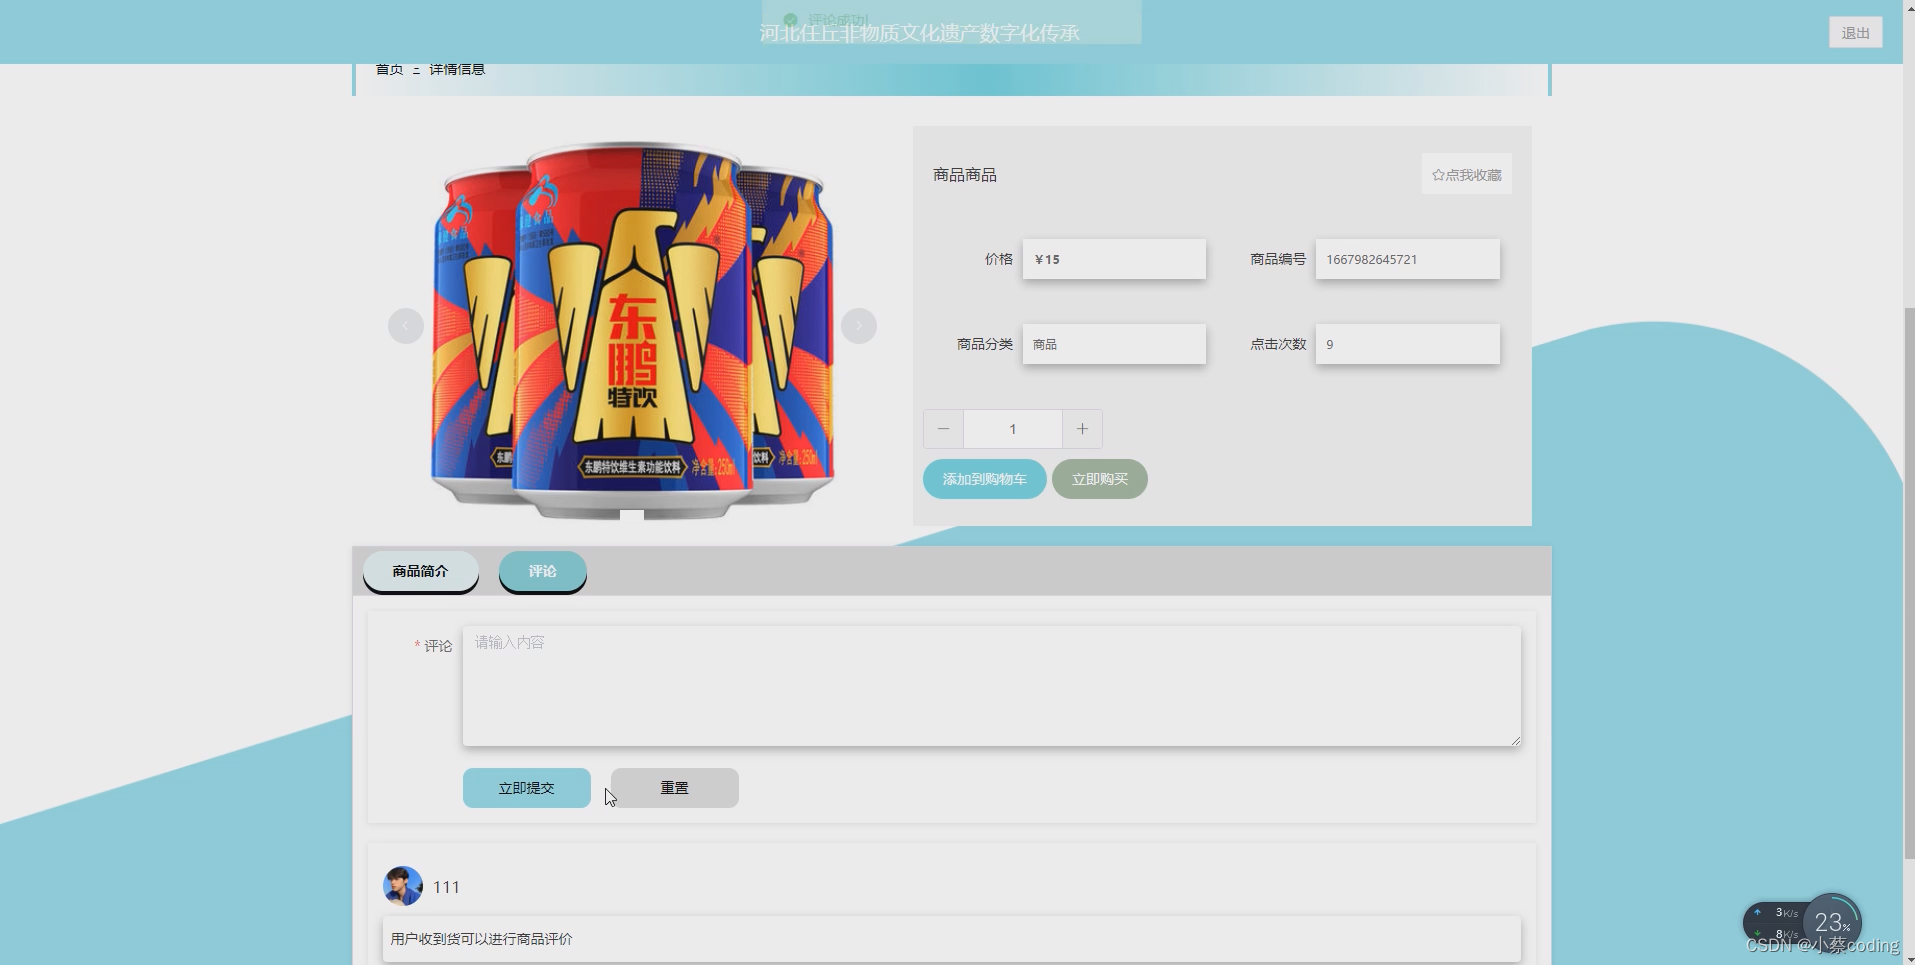Click the 点击次数 field
The image size is (1915, 965).
point(1407,344)
